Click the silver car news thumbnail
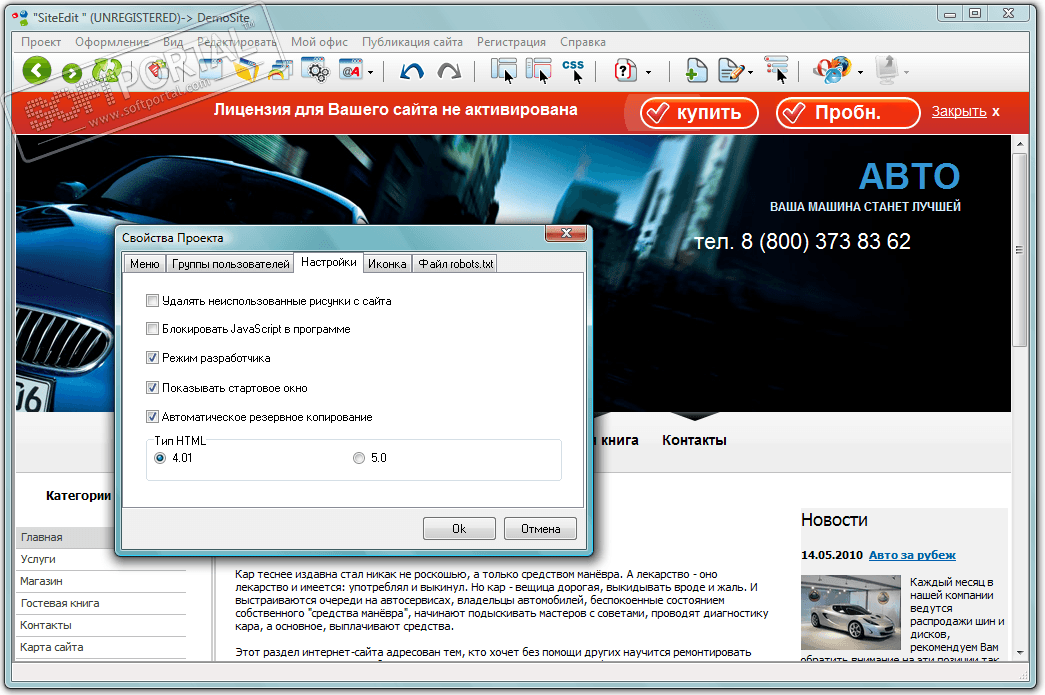The image size is (1045, 695). click(x=850, y=612)
